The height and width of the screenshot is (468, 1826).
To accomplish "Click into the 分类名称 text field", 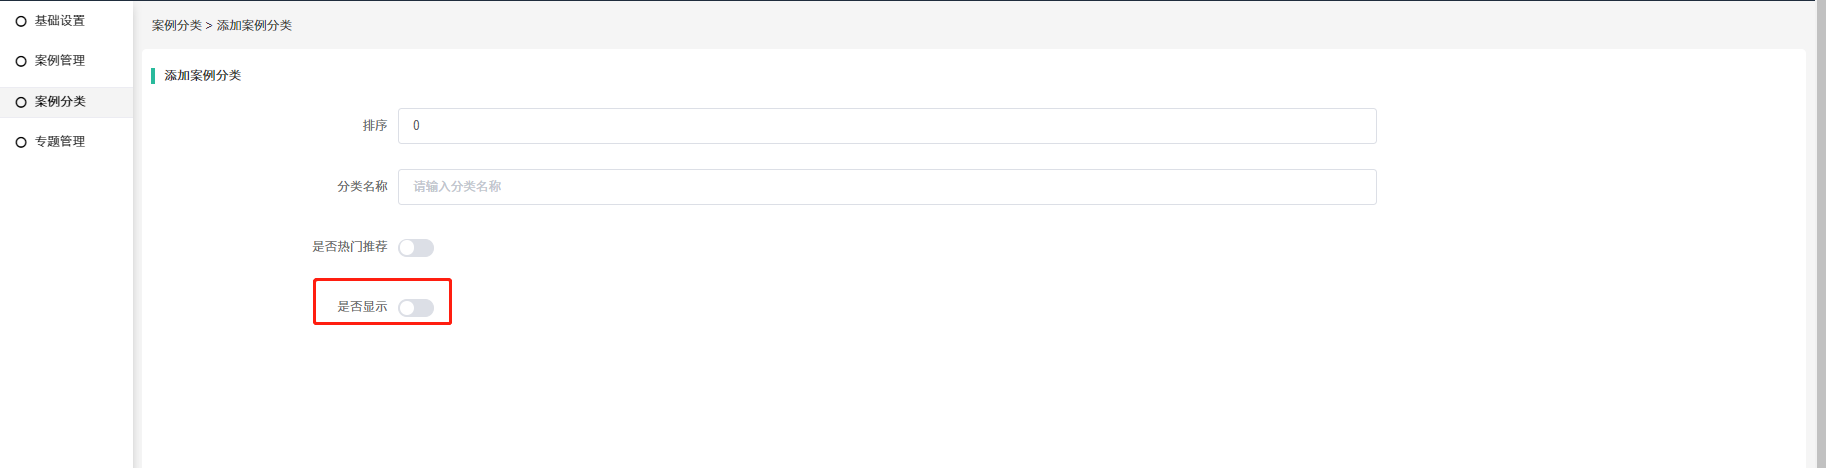I will [886, 187].
